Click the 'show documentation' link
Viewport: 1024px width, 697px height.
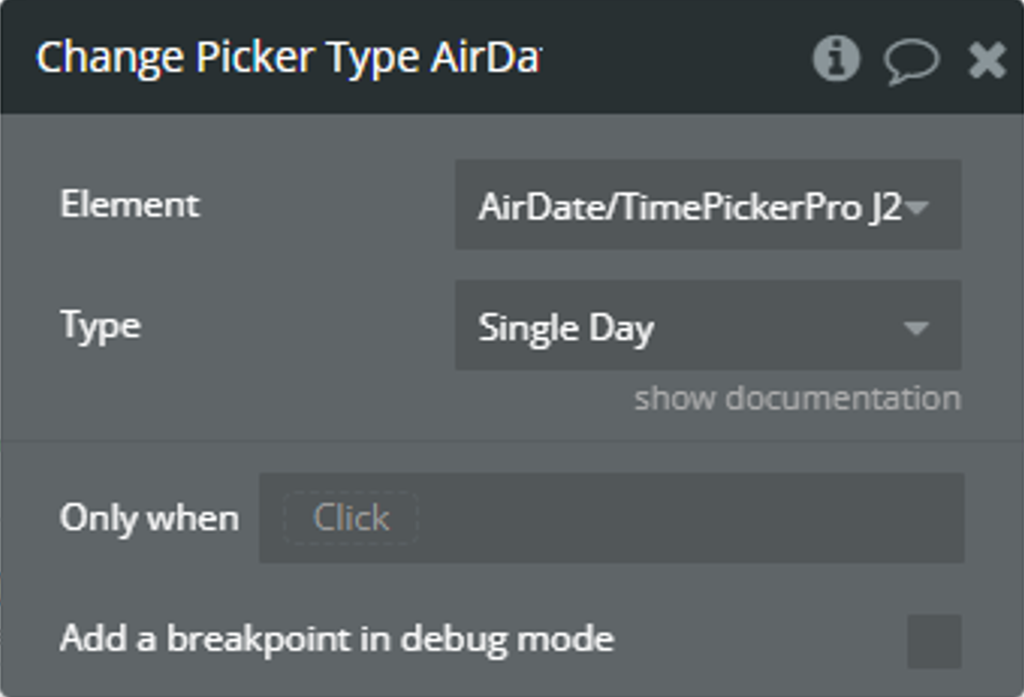(x=797, y=398)
